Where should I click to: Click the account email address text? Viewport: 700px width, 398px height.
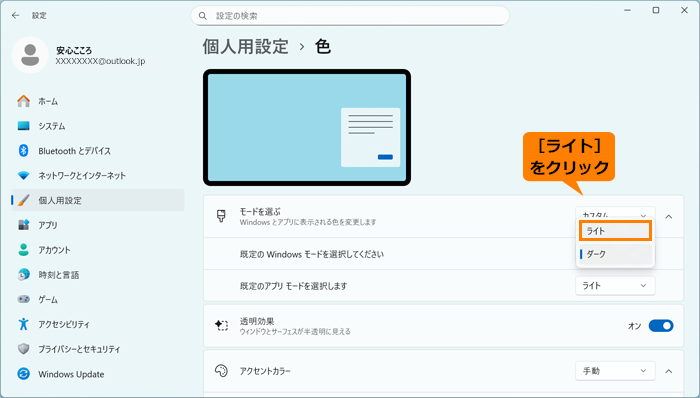[100, 61]
